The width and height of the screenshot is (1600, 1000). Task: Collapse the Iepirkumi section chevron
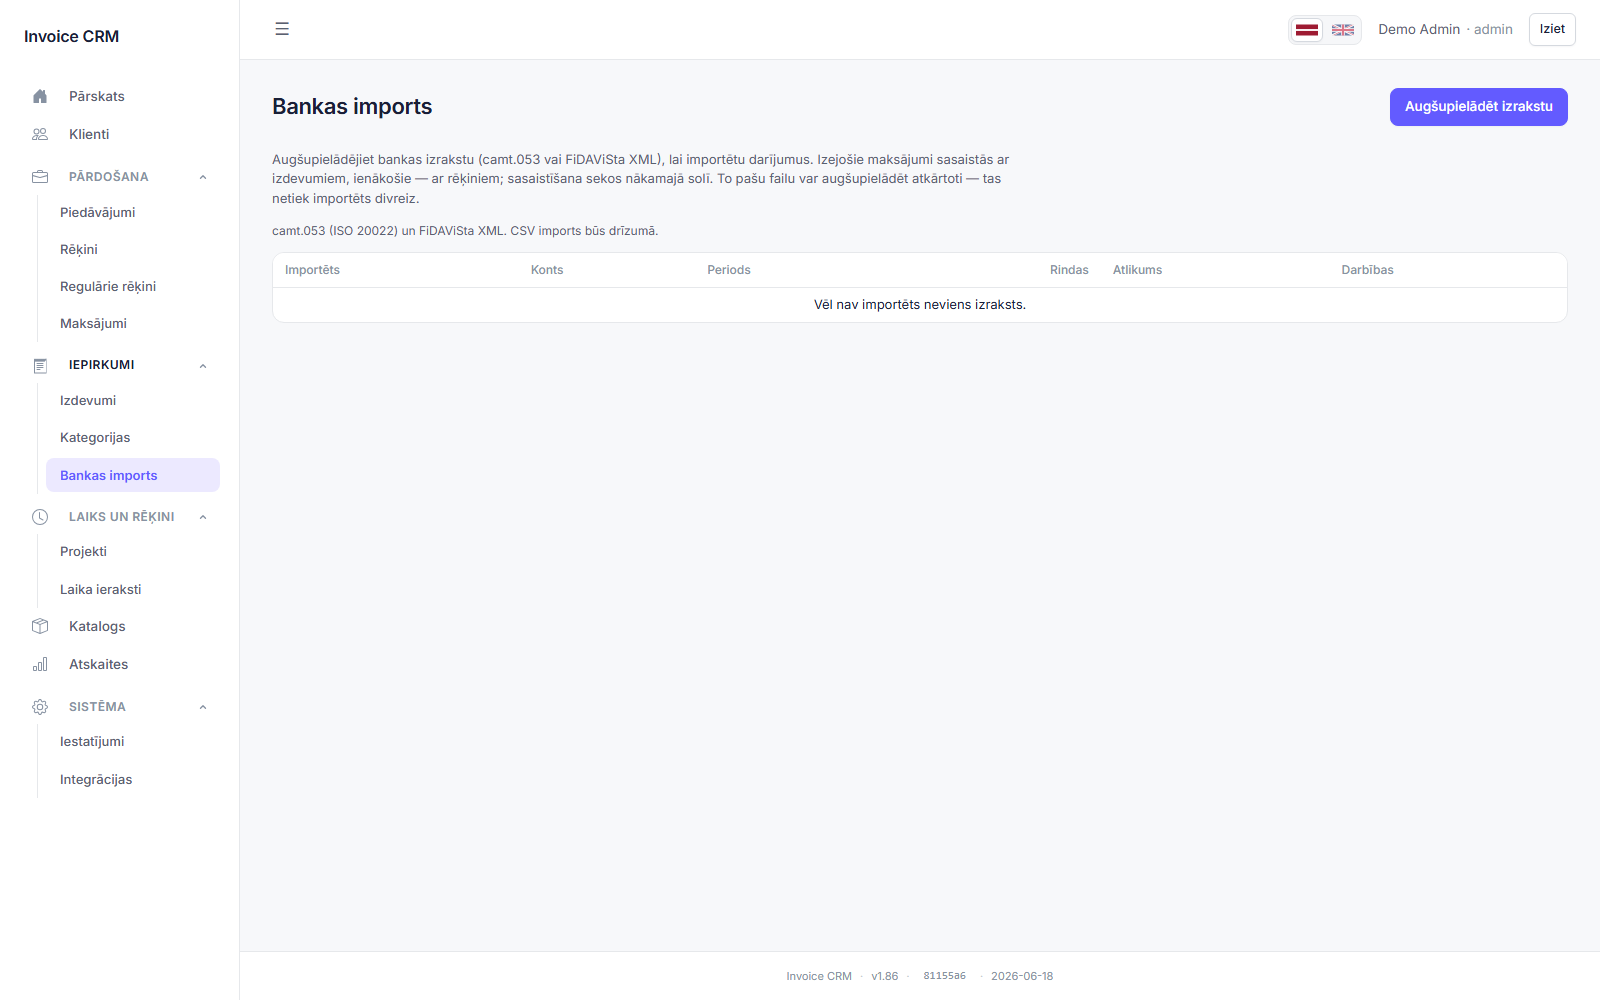point(203,365)
